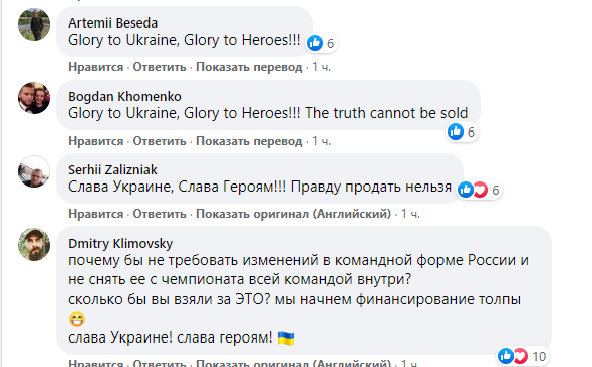The image size is (592, 367).
Task: Show original English of Serhii Zalizniak's comment
Action: point(293,214)
